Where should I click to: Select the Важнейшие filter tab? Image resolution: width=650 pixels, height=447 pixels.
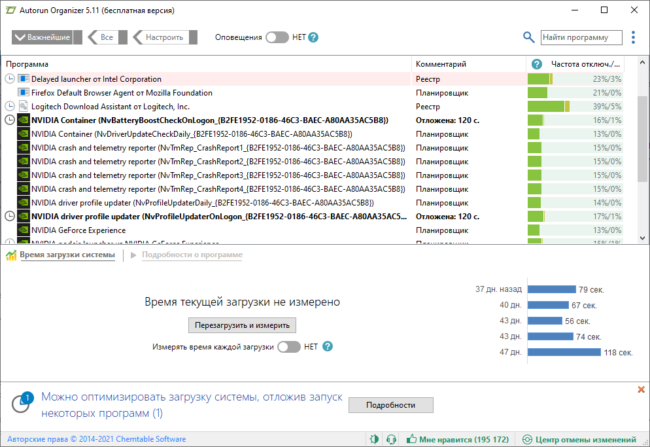[47, 37]
